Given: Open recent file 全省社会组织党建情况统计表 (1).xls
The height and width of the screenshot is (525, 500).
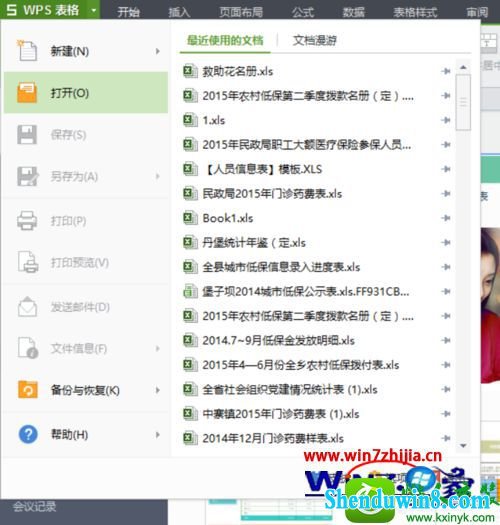Looking at the screenshot, I should coord(290,389).
